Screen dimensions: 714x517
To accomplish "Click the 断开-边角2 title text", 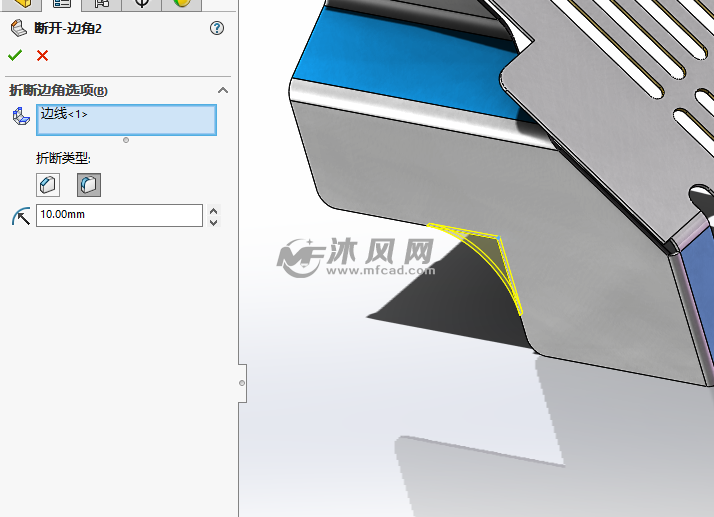I will [x=68, y=28].
